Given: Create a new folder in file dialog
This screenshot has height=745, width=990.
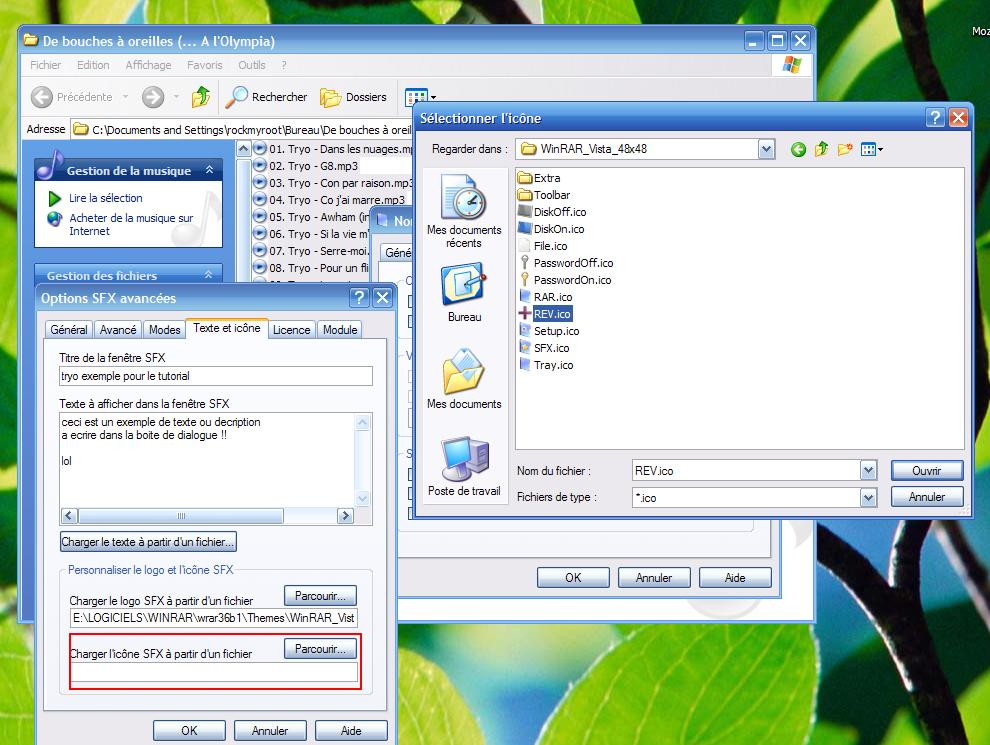Looking at the screenshot, I should point(845,150).
